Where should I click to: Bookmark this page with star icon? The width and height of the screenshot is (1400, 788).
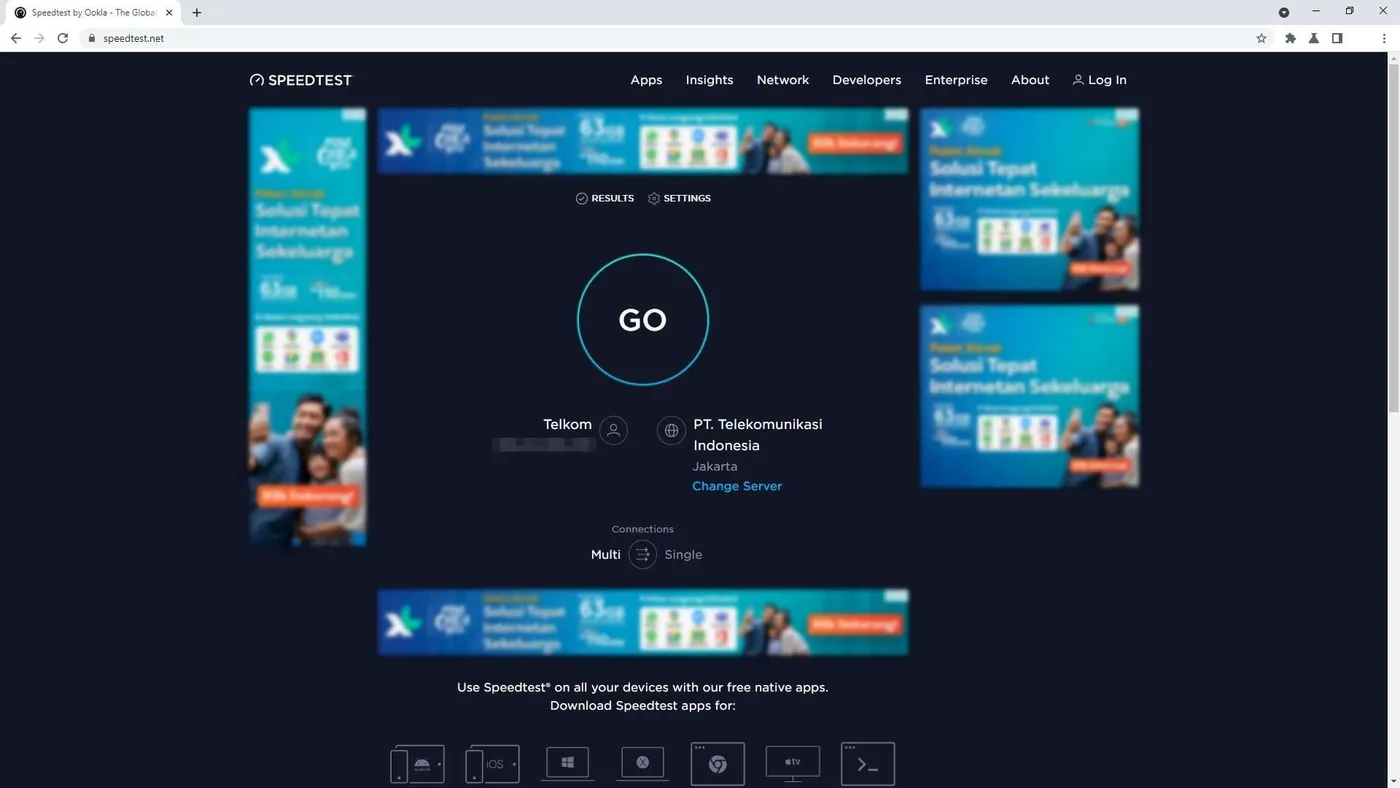[1261, 38]
